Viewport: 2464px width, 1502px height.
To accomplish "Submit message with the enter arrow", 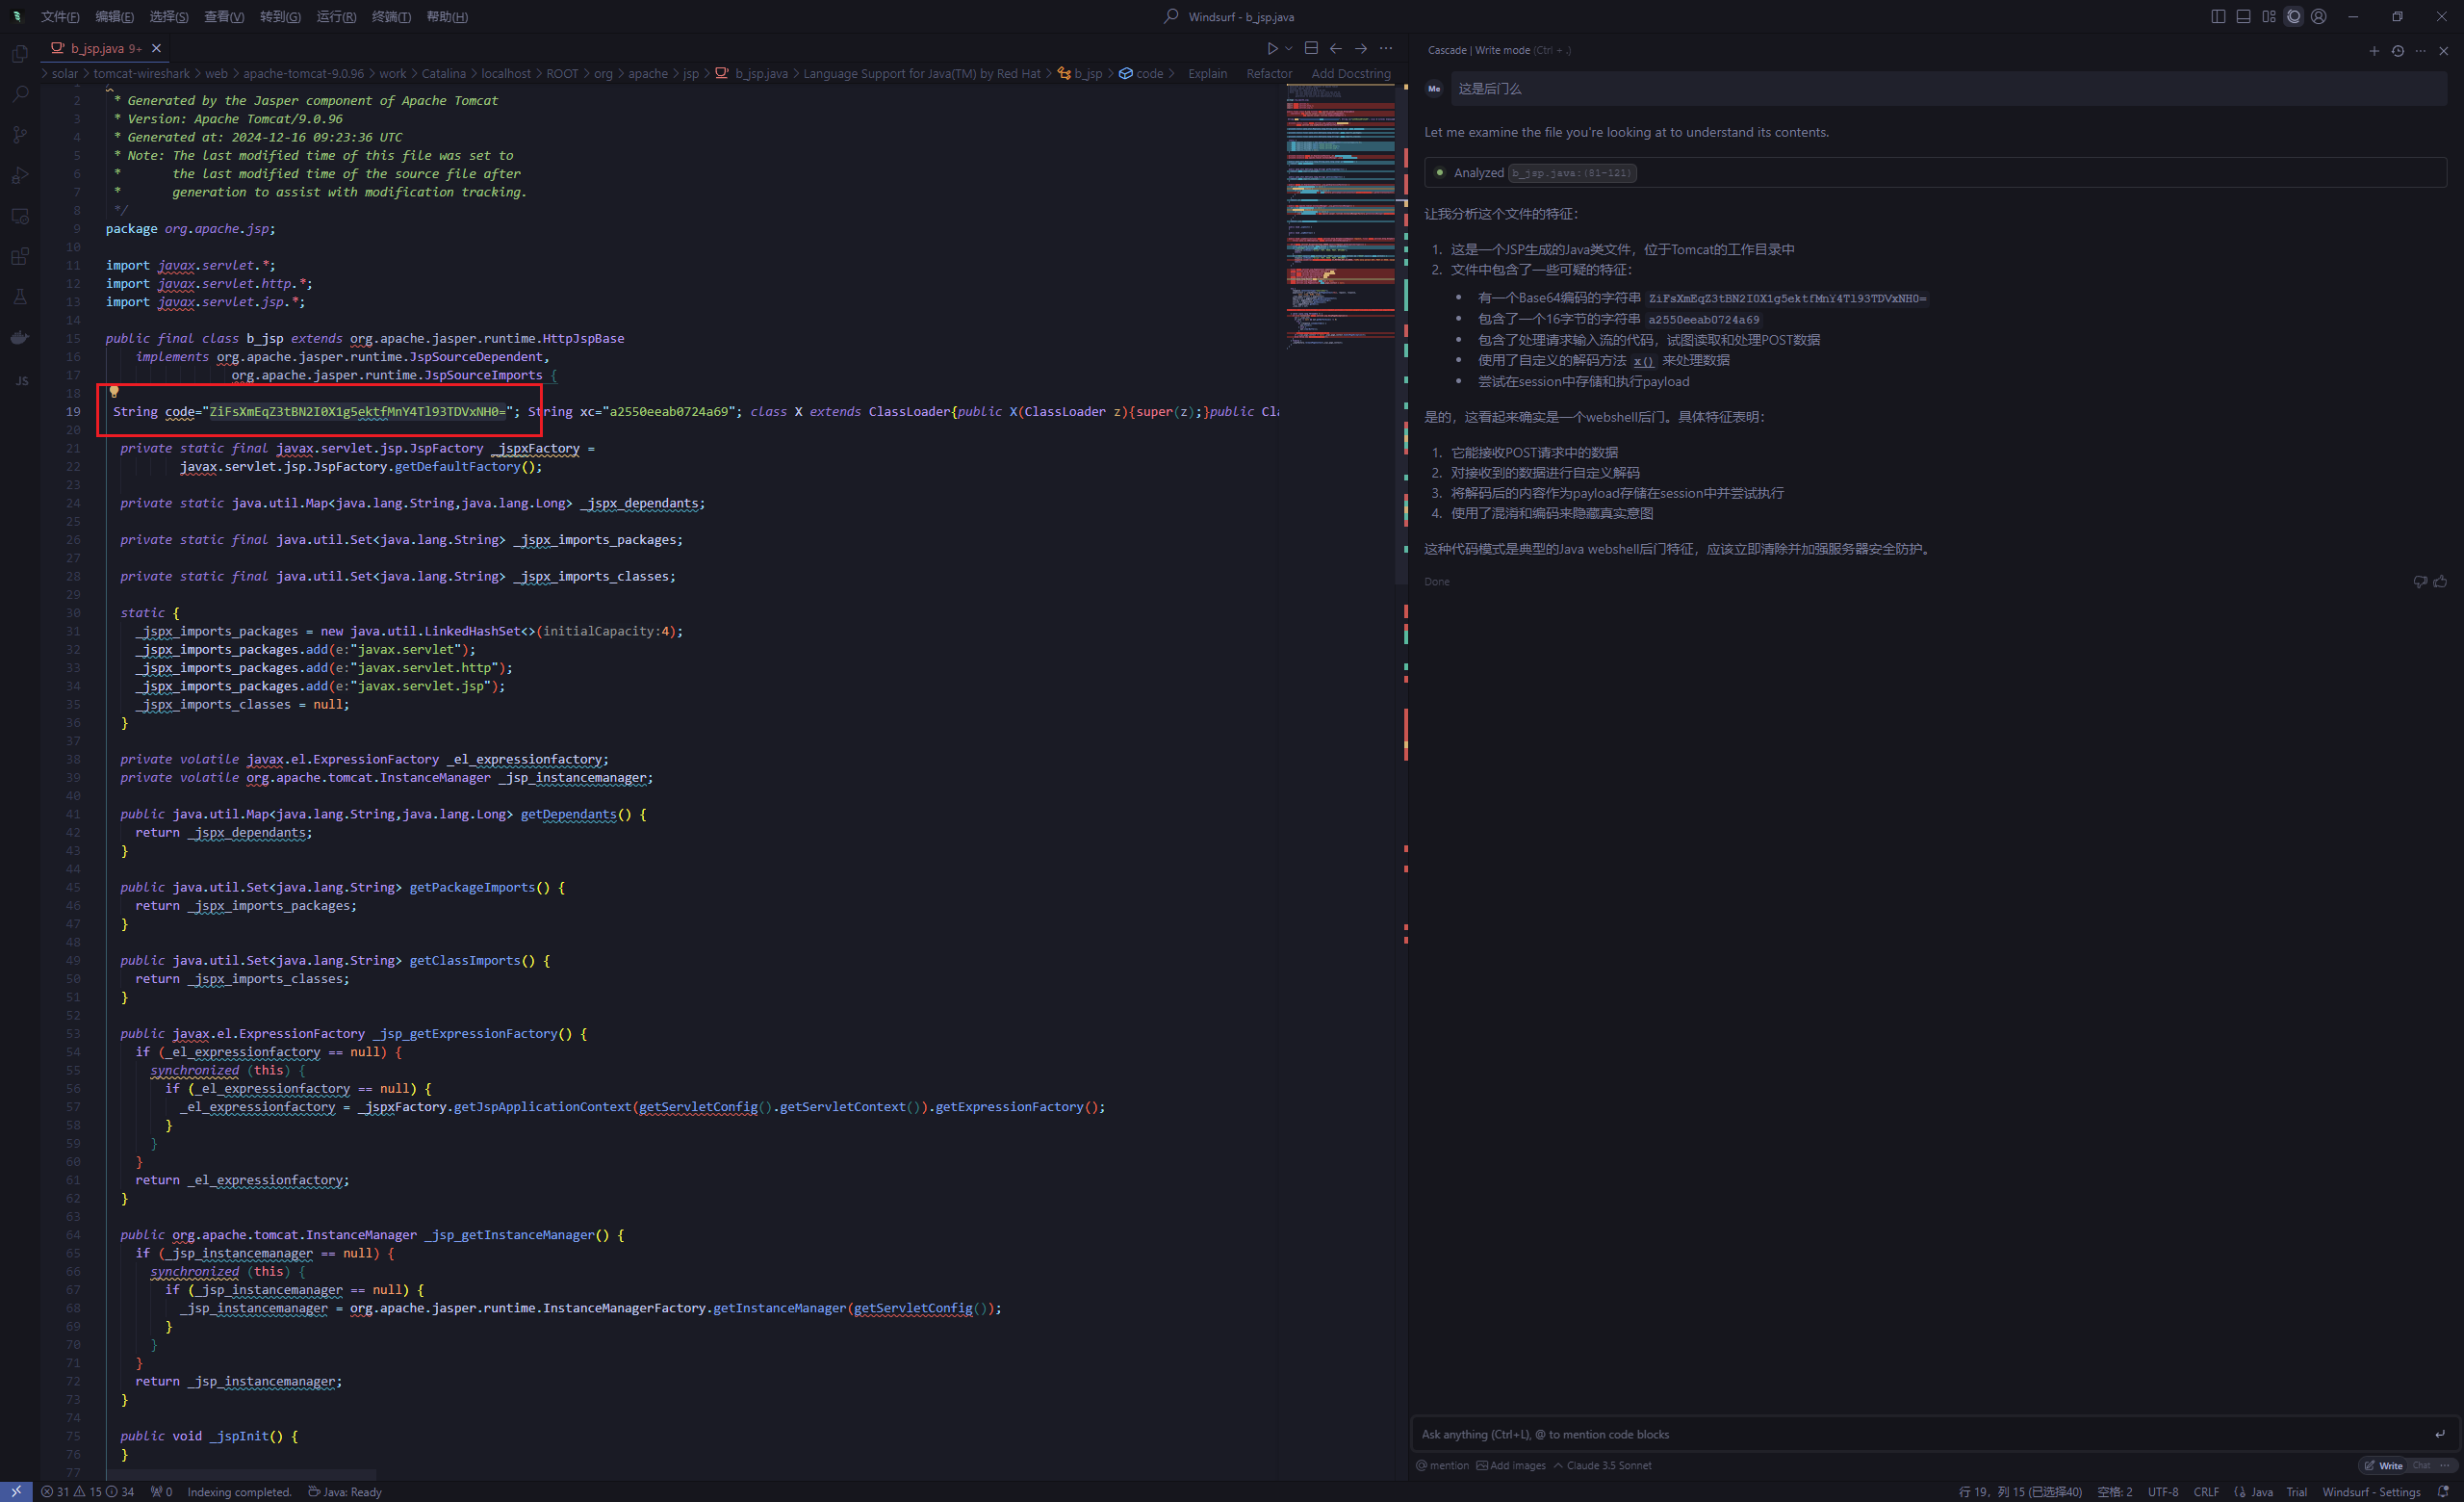I will [x=2439, y=1435].
